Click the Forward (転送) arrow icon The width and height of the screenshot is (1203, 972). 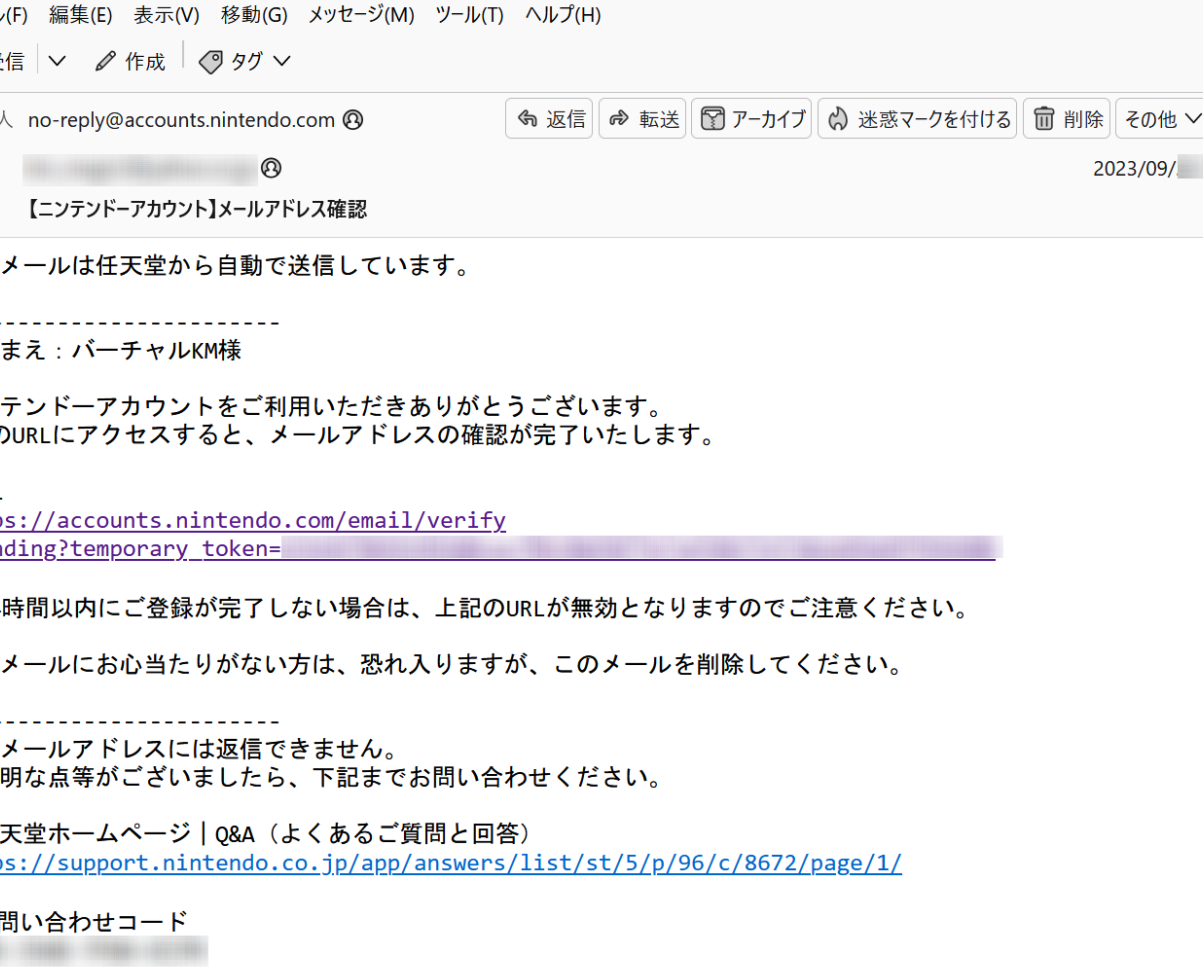(619, 119)
